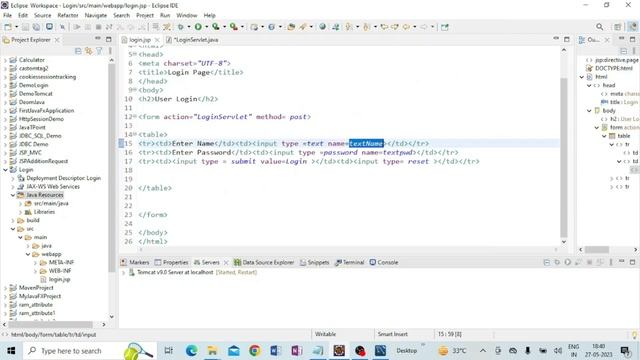Open the Markers tab
The image size is (640, 360).
[135, 262]
